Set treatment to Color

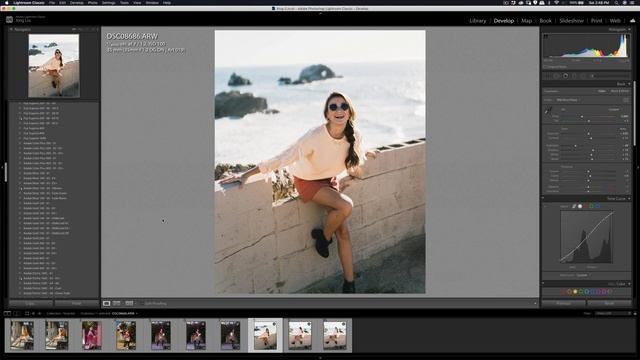pyautogui.click(x=602, y=91)
